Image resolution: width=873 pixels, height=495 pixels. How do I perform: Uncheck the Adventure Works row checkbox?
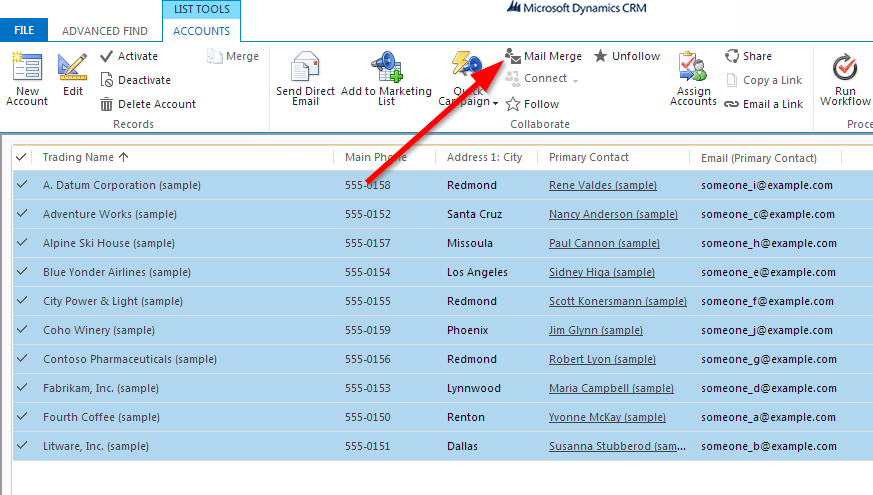[22, 213]
